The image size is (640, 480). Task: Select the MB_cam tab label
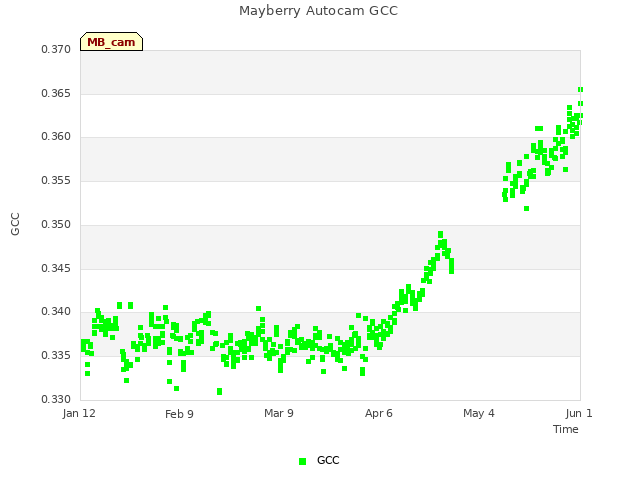(x=111, y=42)
